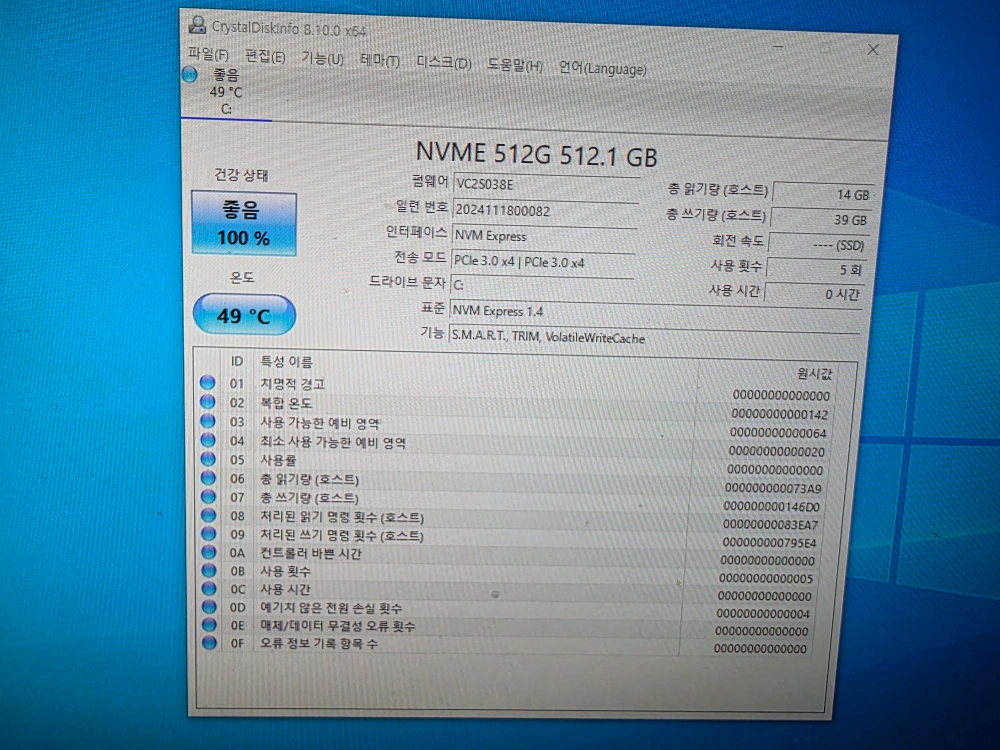This screenshot has height=750, width=1000.
Task: Click the raw value 000000000073A9
Action: point(774,489)
